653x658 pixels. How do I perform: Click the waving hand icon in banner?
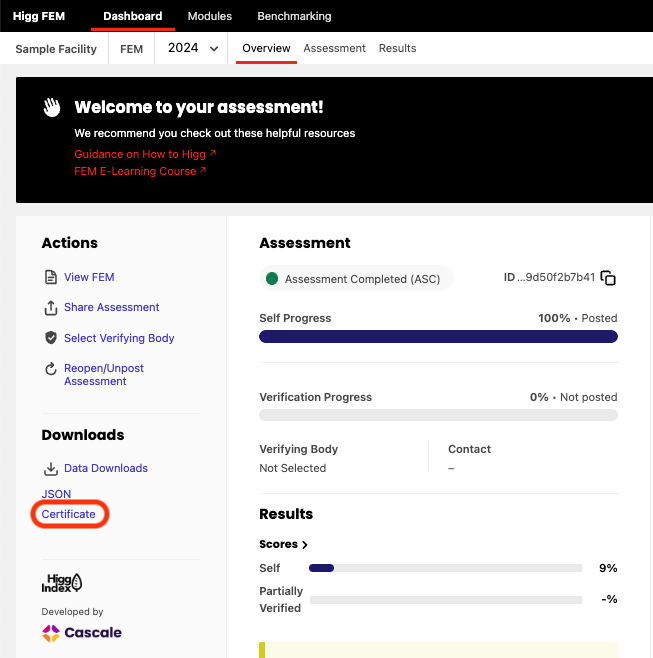pyautogui.click(x=52, y=107)
